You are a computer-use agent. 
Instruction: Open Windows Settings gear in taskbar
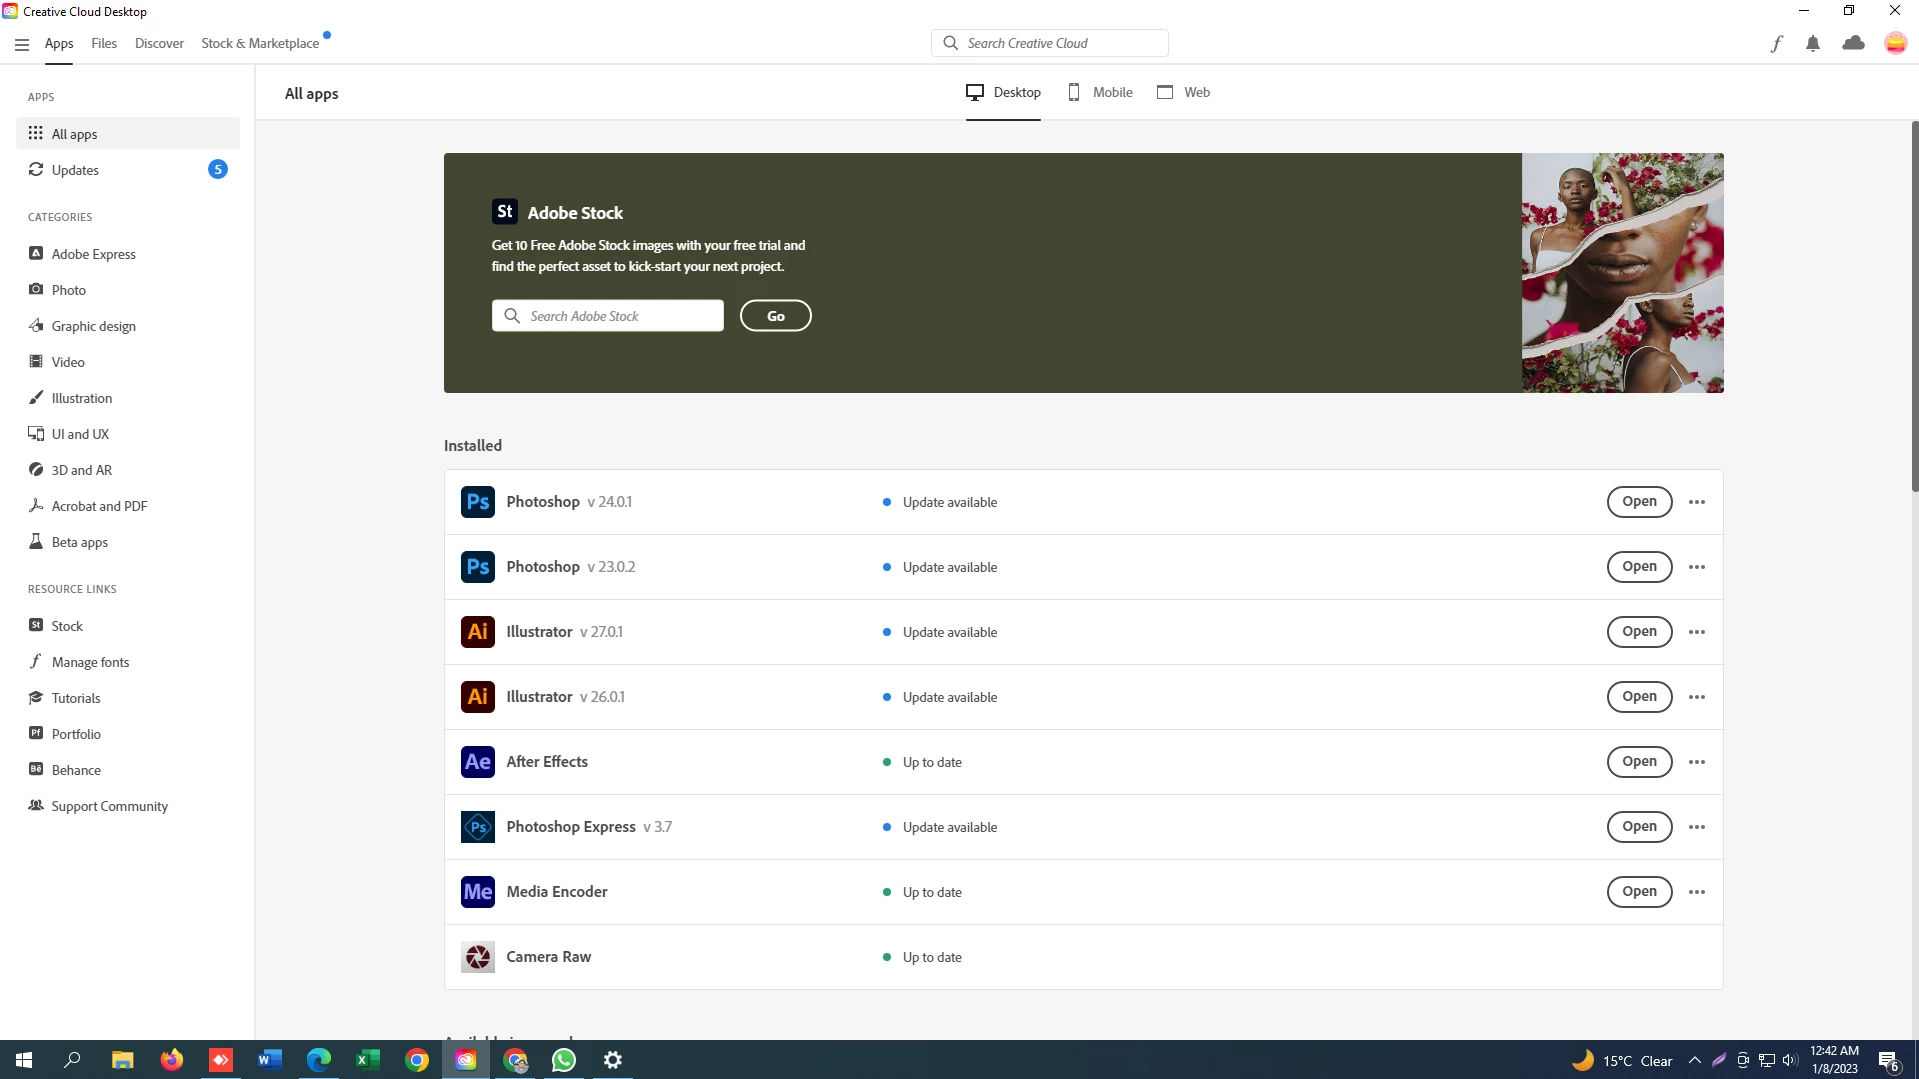pyautogui.click(x=613, y=1060)
